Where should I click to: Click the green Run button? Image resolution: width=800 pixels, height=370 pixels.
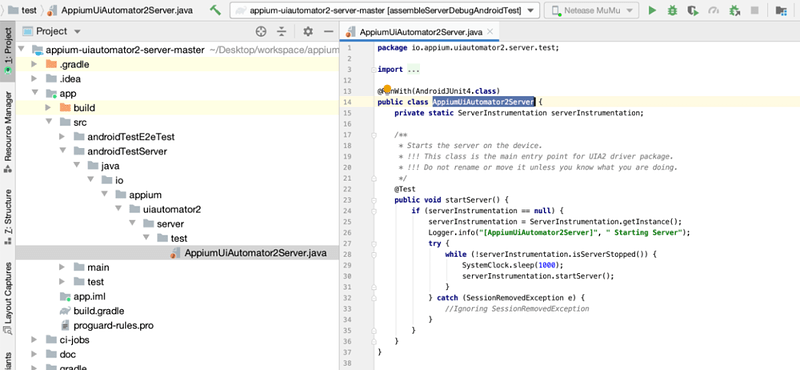[652, 10]
